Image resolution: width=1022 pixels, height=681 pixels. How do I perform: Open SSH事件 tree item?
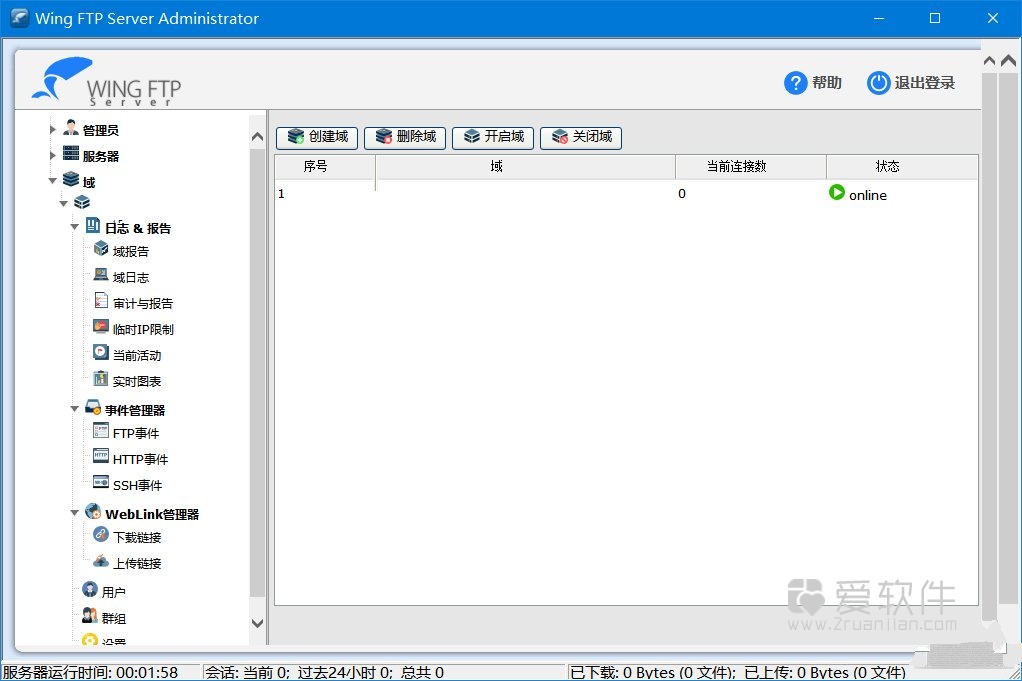[x=138, y=485]
